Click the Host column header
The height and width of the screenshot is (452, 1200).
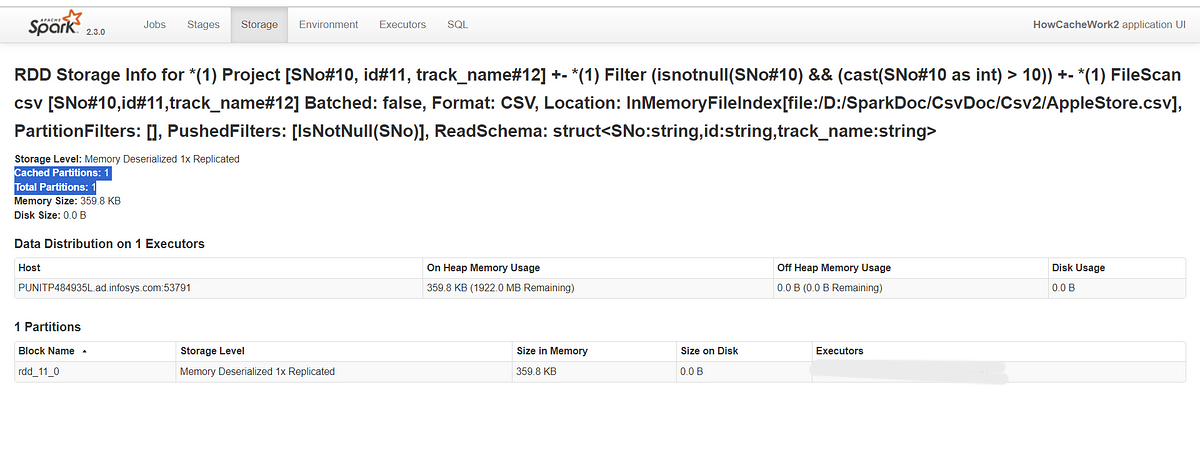tap(29, 268)
